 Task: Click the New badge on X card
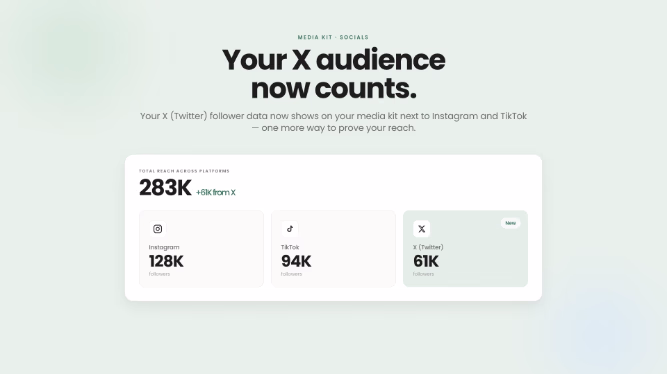(510, 223)
